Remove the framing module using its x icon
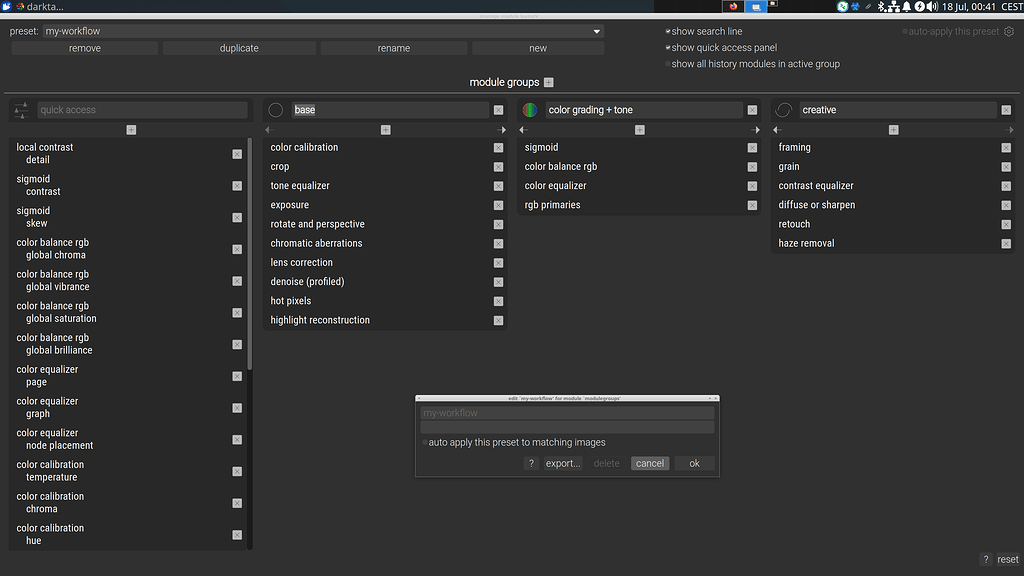Viewport: 1024px width, 576px height. pos(1006,147)
